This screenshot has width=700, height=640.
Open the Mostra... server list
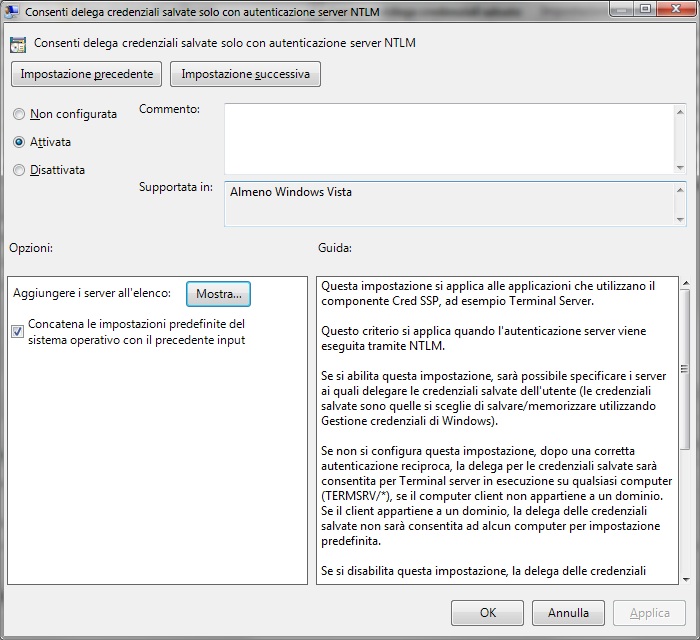tap(218, 294)
